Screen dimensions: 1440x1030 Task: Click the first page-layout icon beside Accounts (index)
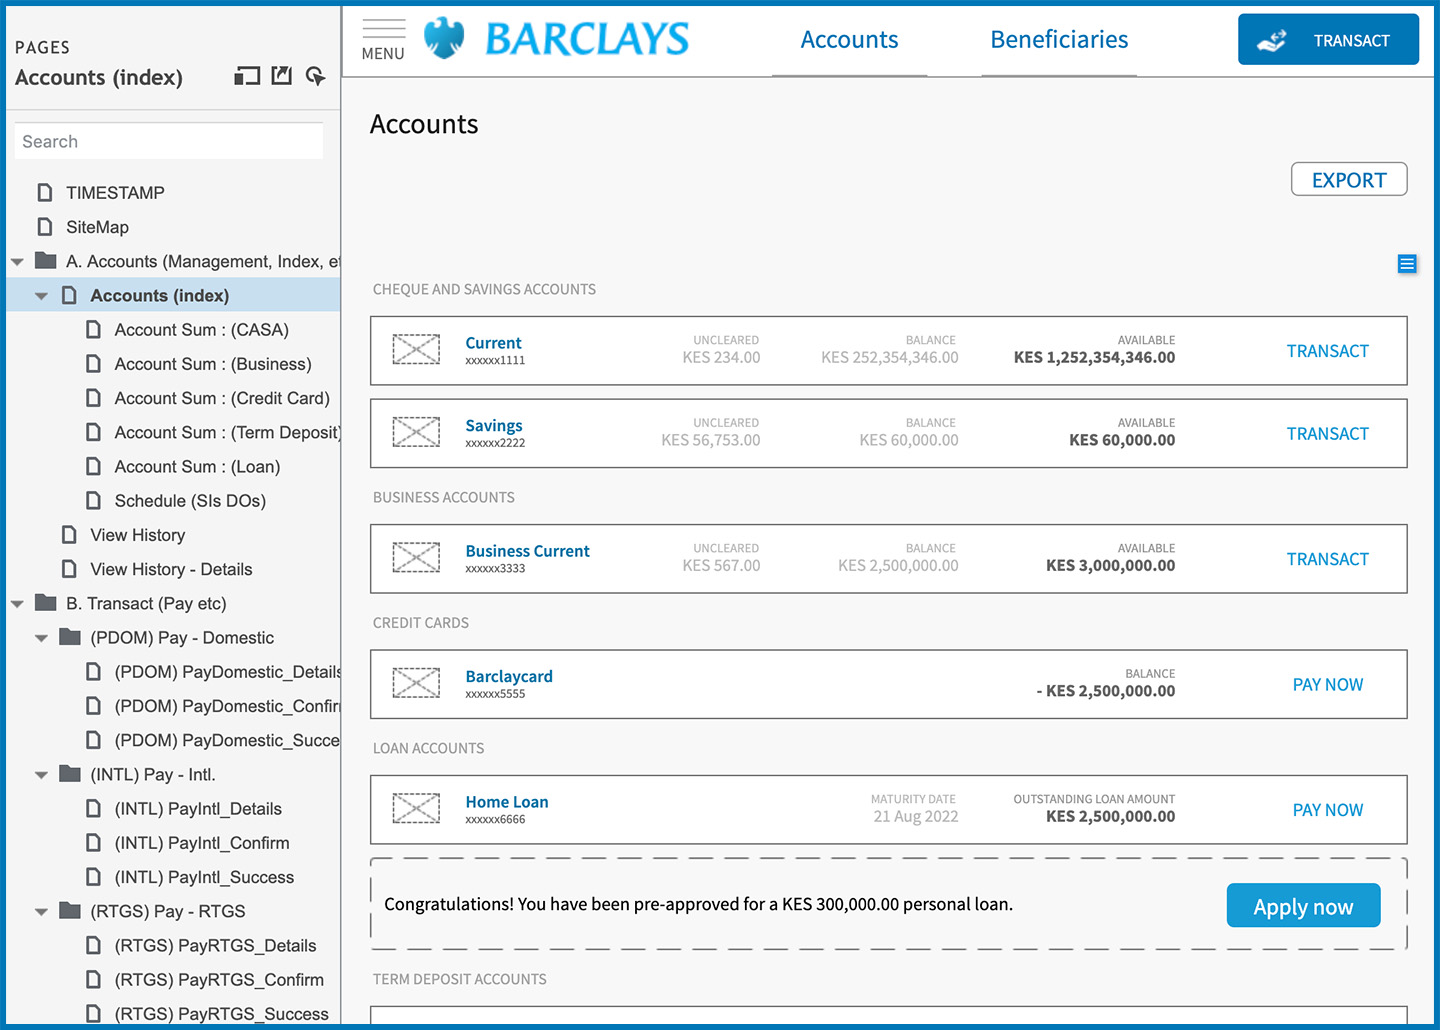pos(247,76)
